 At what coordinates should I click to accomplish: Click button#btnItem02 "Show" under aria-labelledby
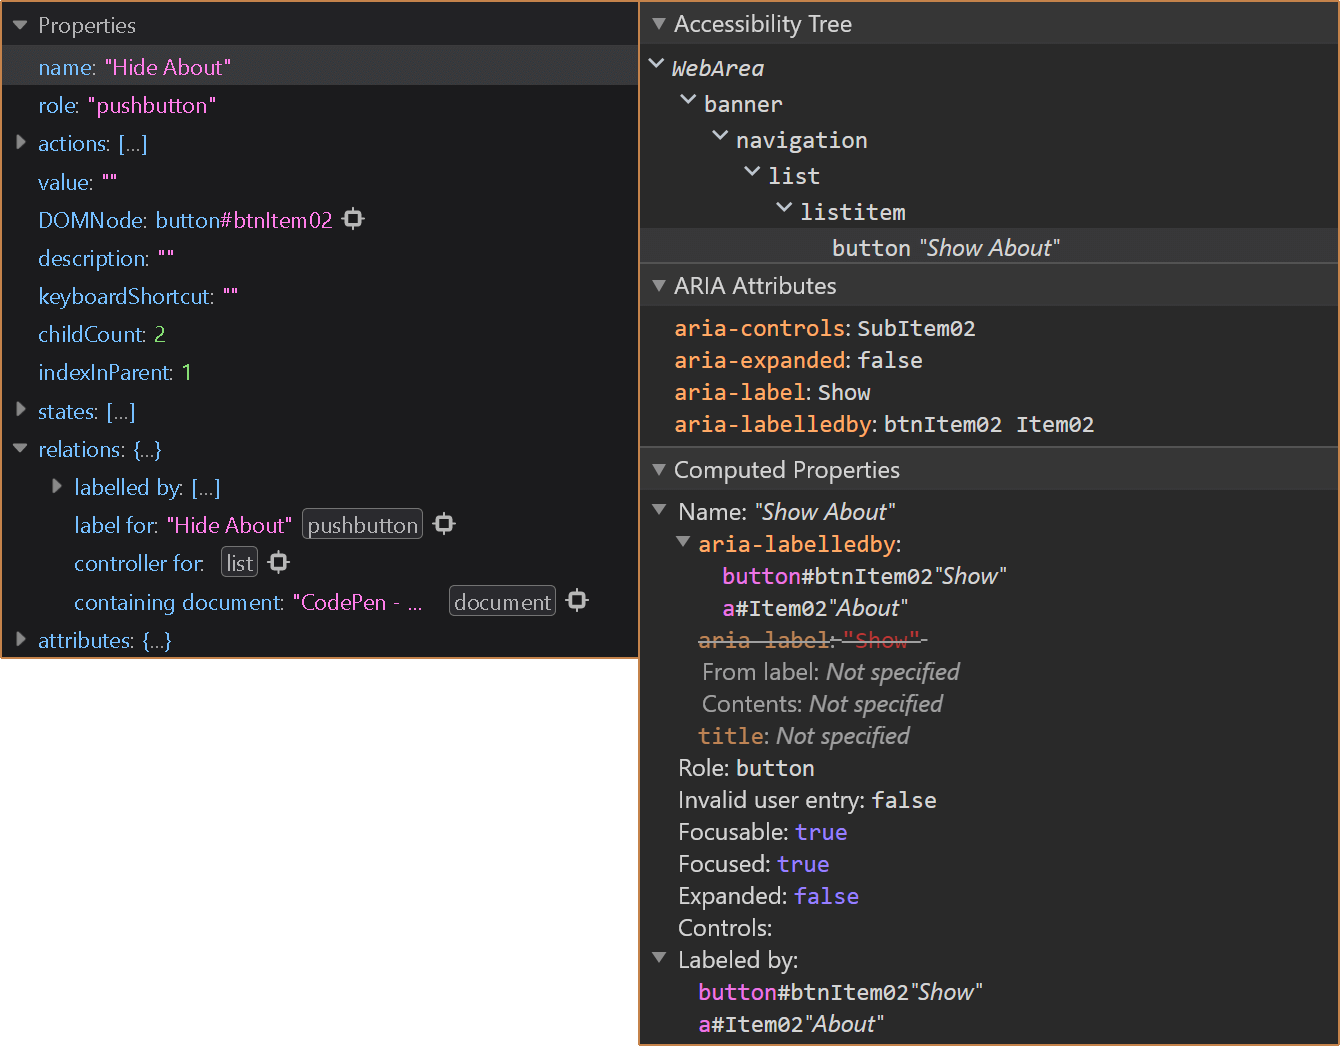tap(864, 576)
